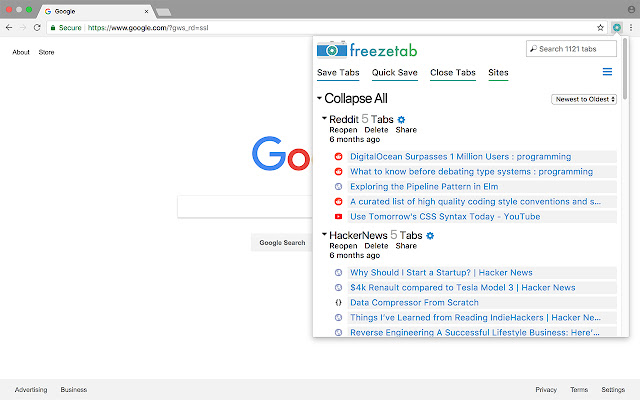Open the Newest to Oldest sort dropdown
The height and width of the screenshot is (400, 640).
click(584, 99)
